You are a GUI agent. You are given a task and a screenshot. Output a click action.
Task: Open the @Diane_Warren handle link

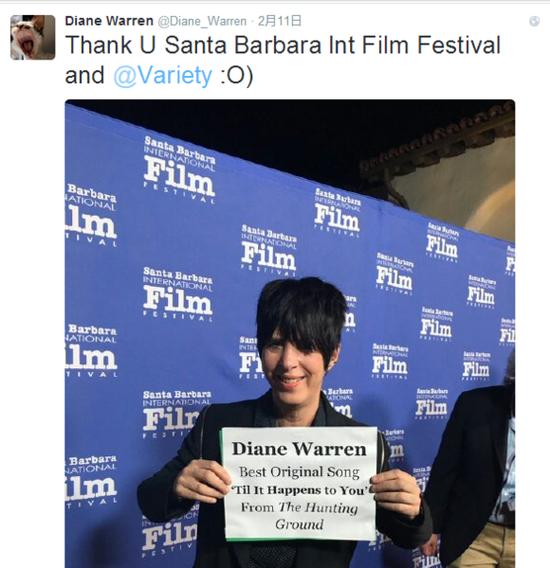[202, 21]
